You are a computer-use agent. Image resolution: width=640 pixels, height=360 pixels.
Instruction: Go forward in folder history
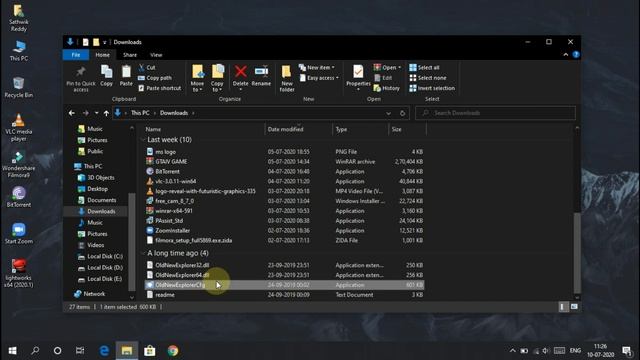pos(85,113)
